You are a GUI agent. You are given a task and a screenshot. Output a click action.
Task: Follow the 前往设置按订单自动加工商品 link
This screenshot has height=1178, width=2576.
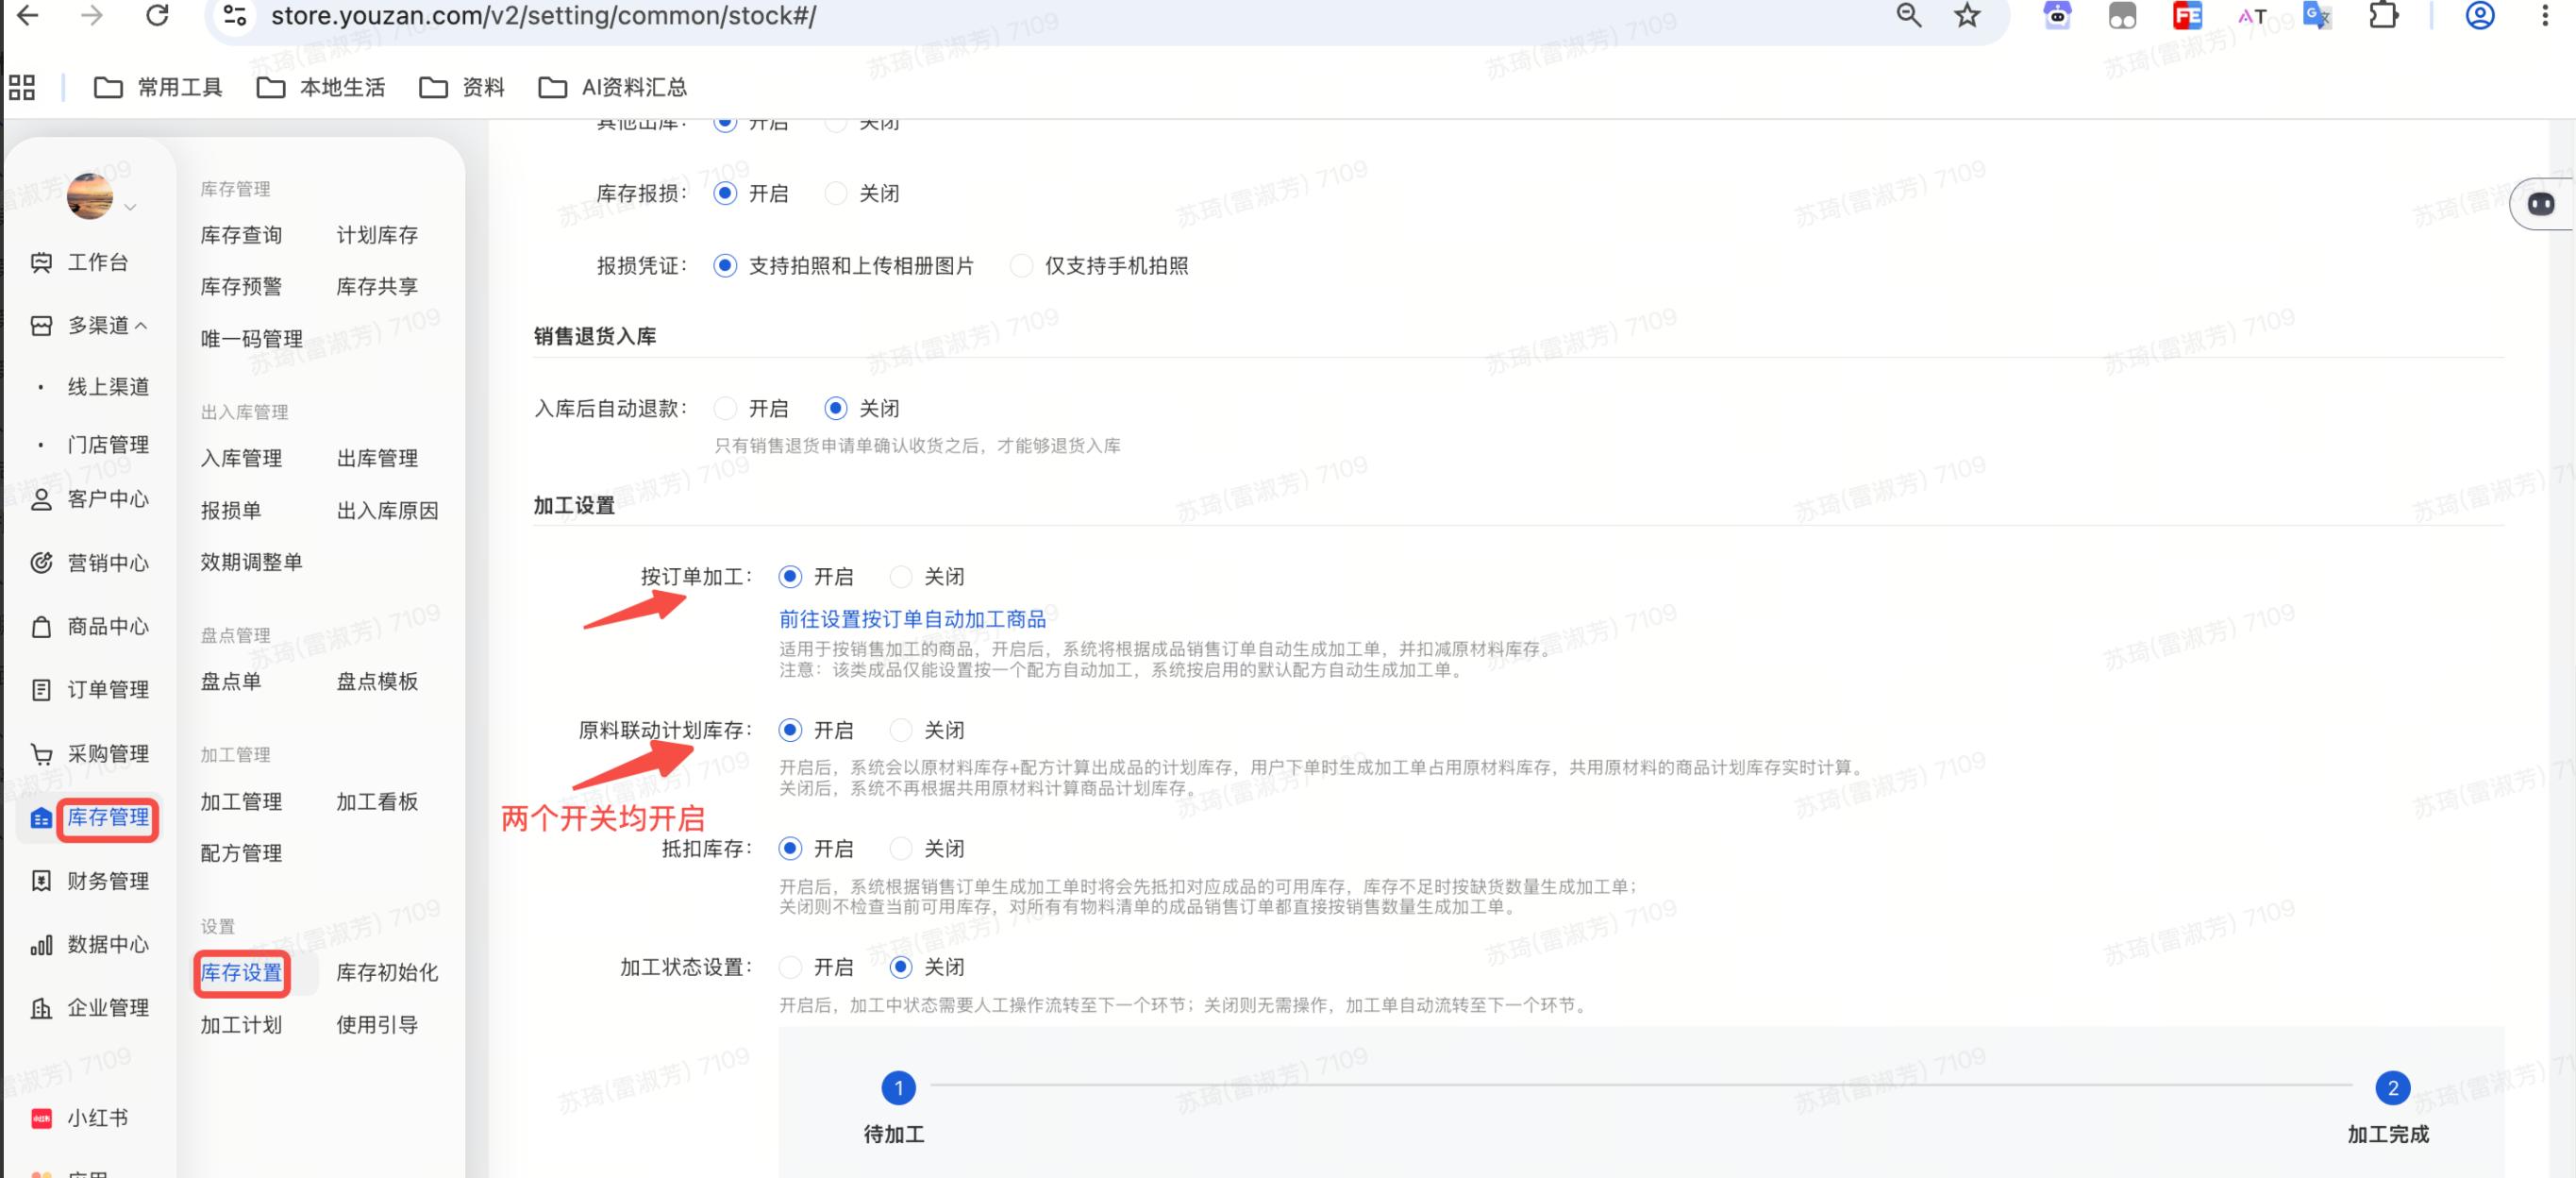tap(912, 619)
